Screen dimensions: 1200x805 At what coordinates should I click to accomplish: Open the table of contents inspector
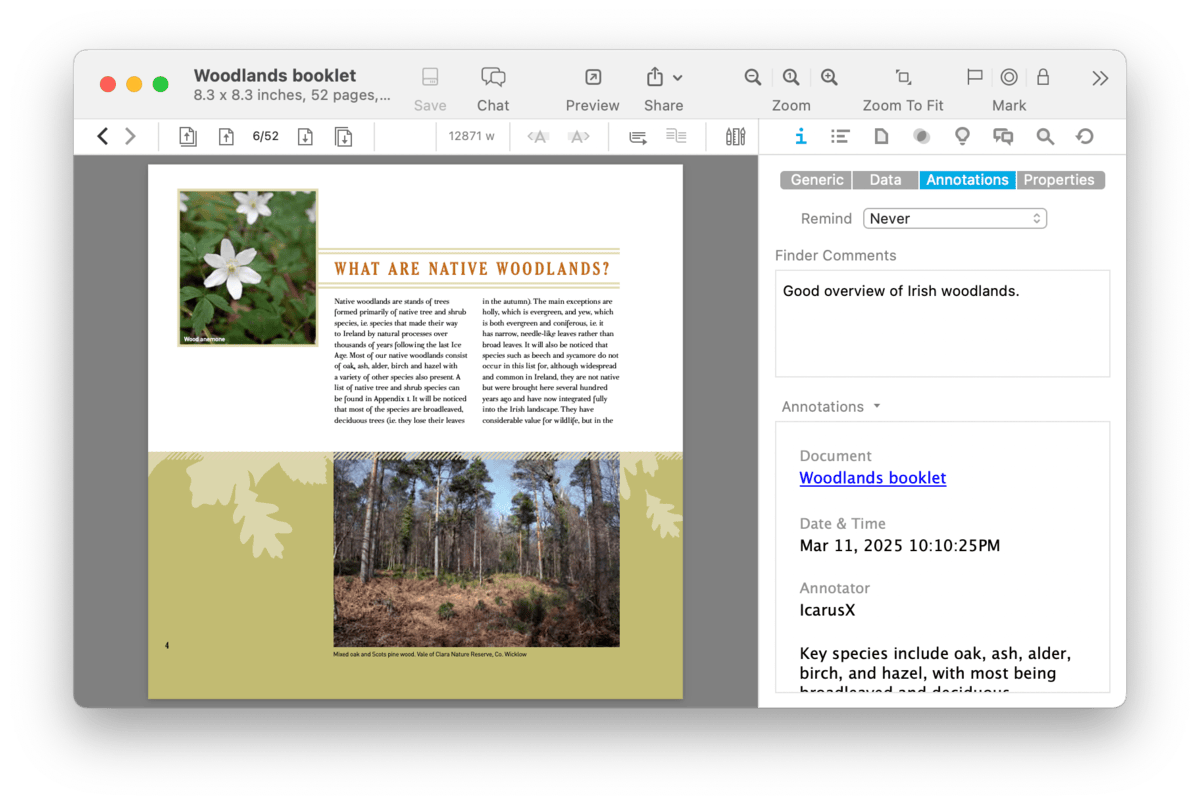coord(840,137)
